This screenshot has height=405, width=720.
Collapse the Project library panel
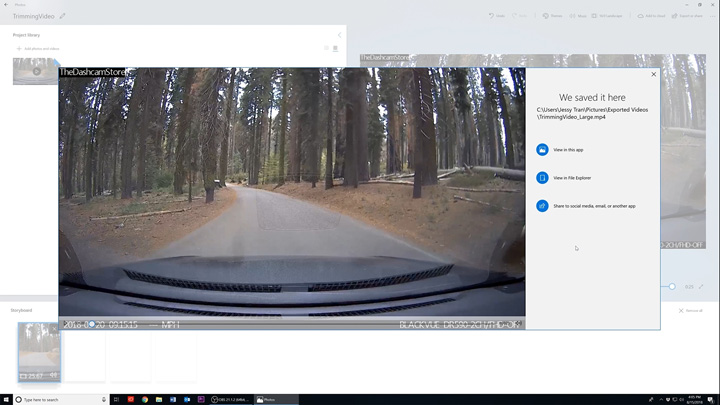(339, 35)
